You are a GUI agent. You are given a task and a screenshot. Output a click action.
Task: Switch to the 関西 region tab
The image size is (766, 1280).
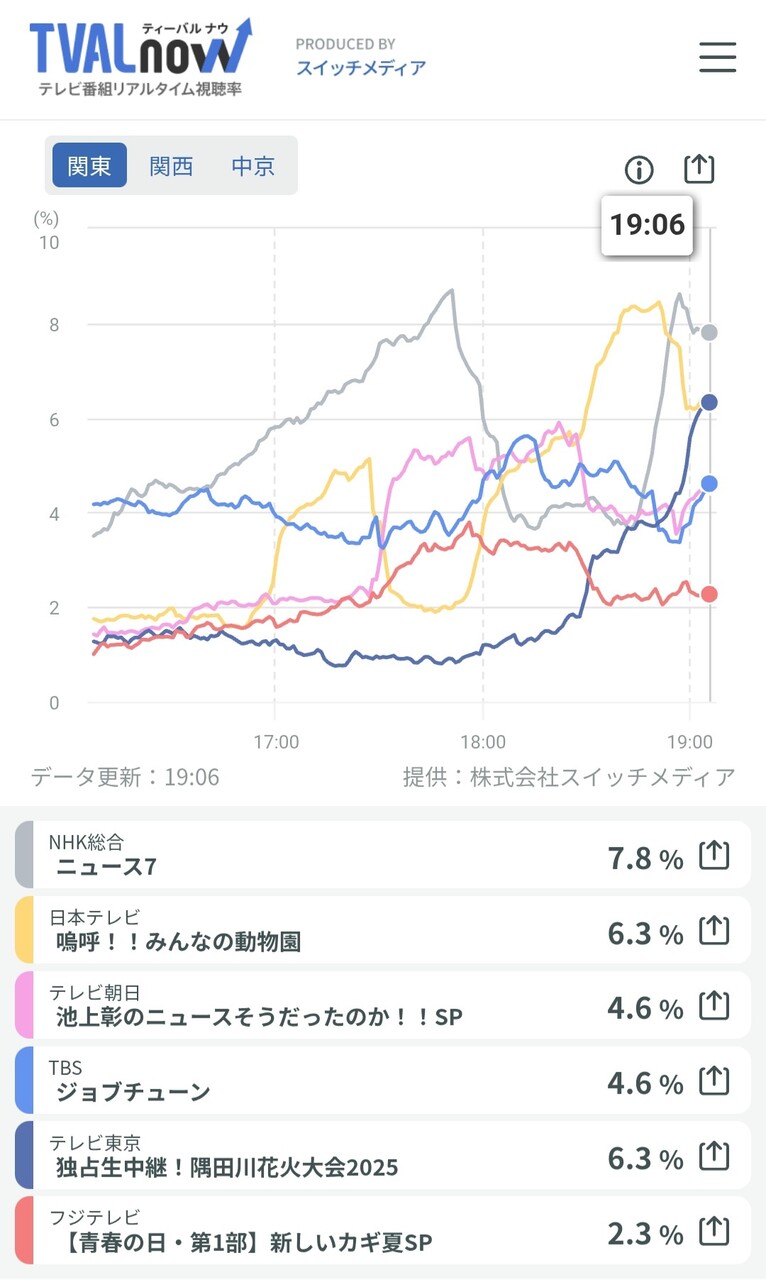[171, 166]
